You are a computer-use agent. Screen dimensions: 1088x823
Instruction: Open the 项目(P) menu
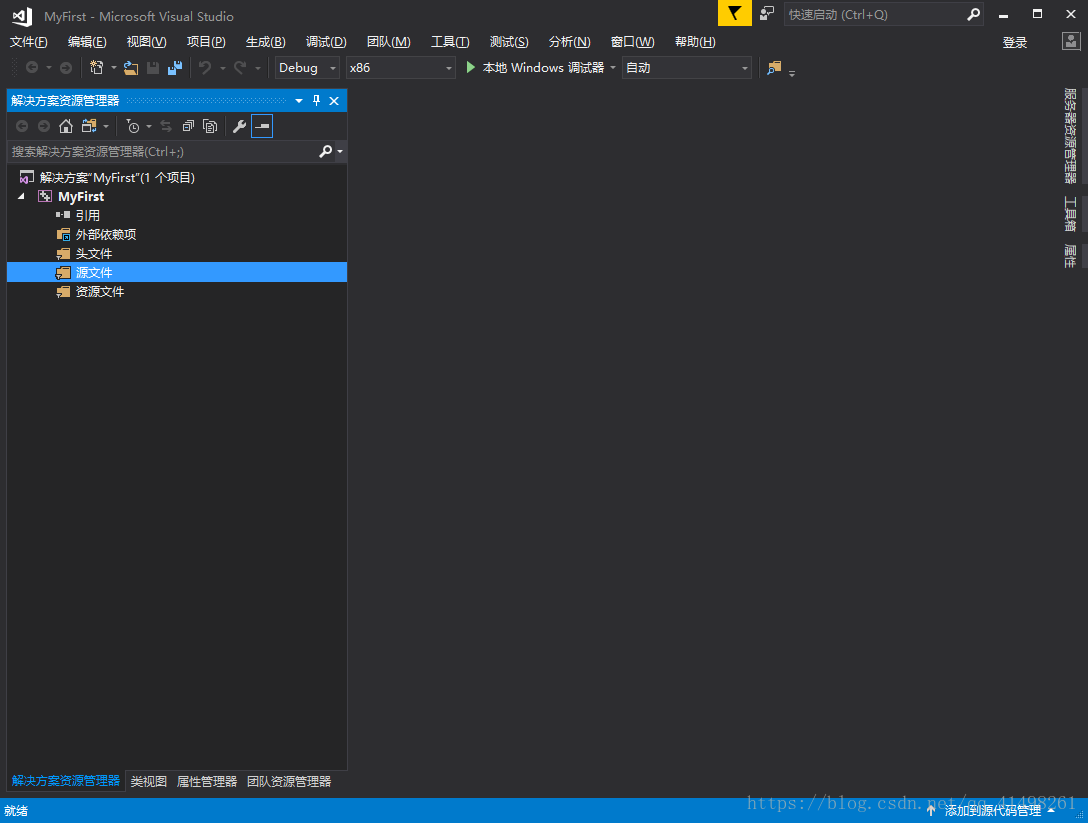click(x=206, y=42)
